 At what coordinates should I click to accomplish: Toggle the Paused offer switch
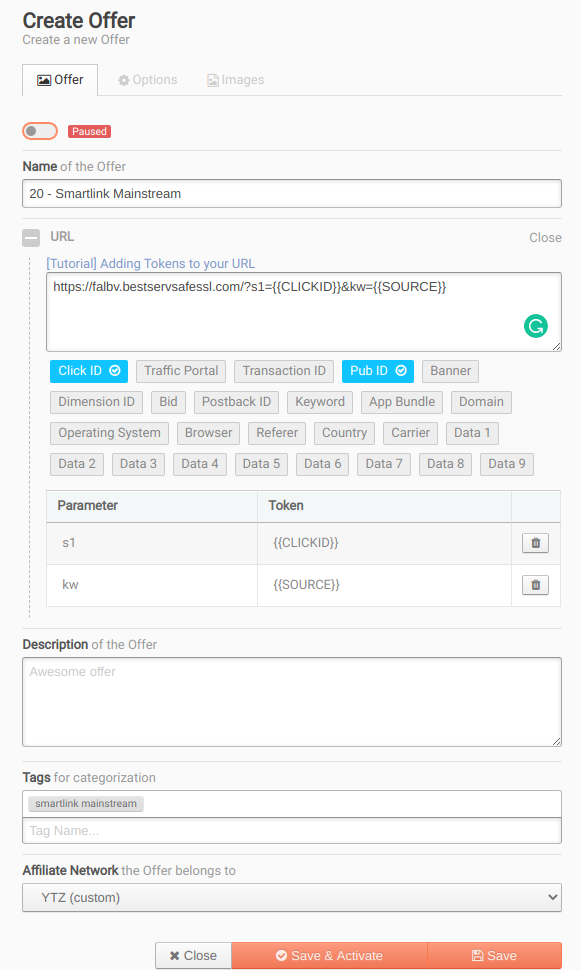(40, 131)
